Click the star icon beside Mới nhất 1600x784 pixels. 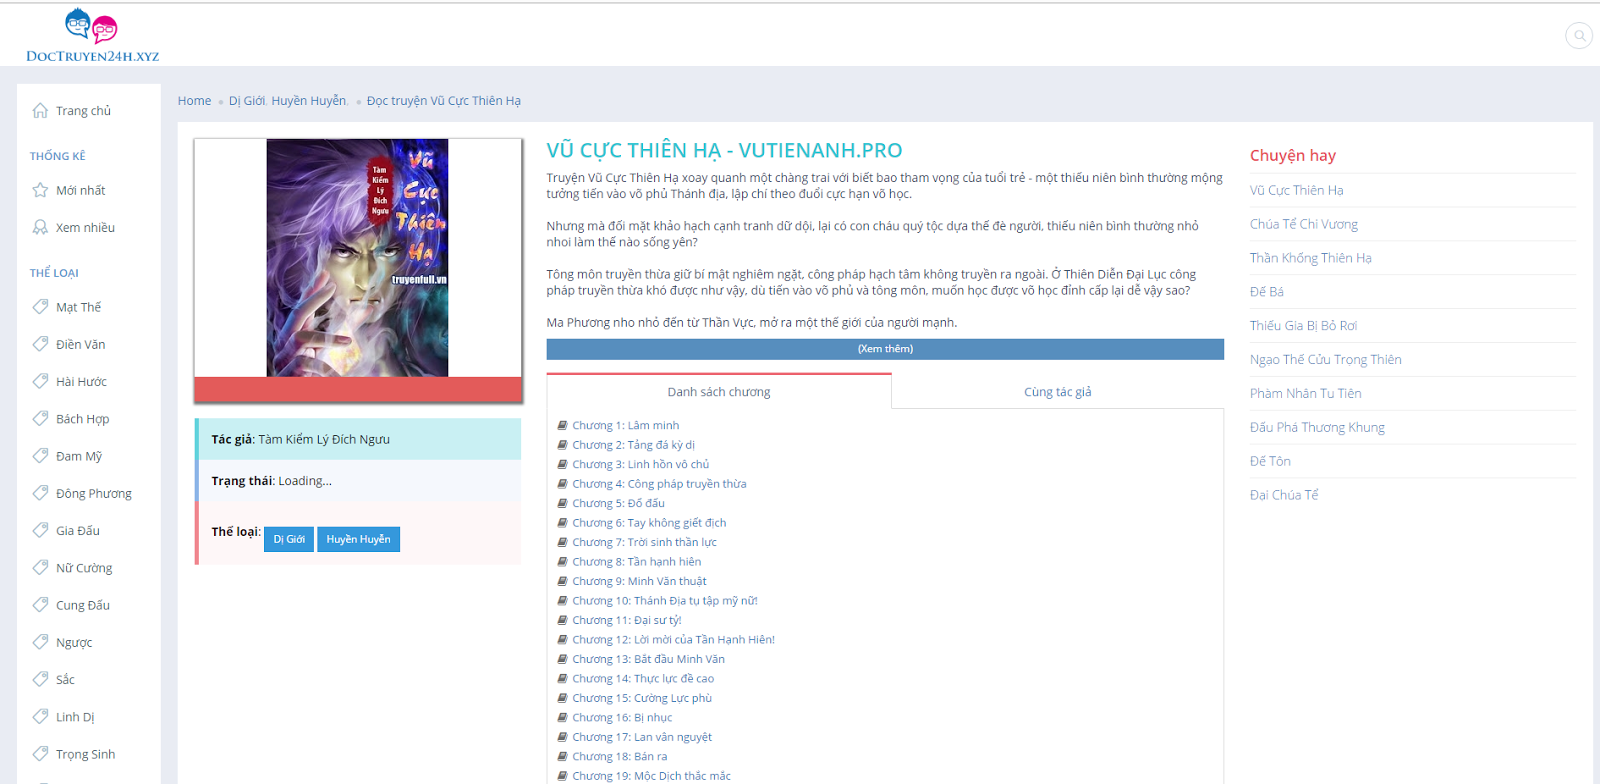40,190
